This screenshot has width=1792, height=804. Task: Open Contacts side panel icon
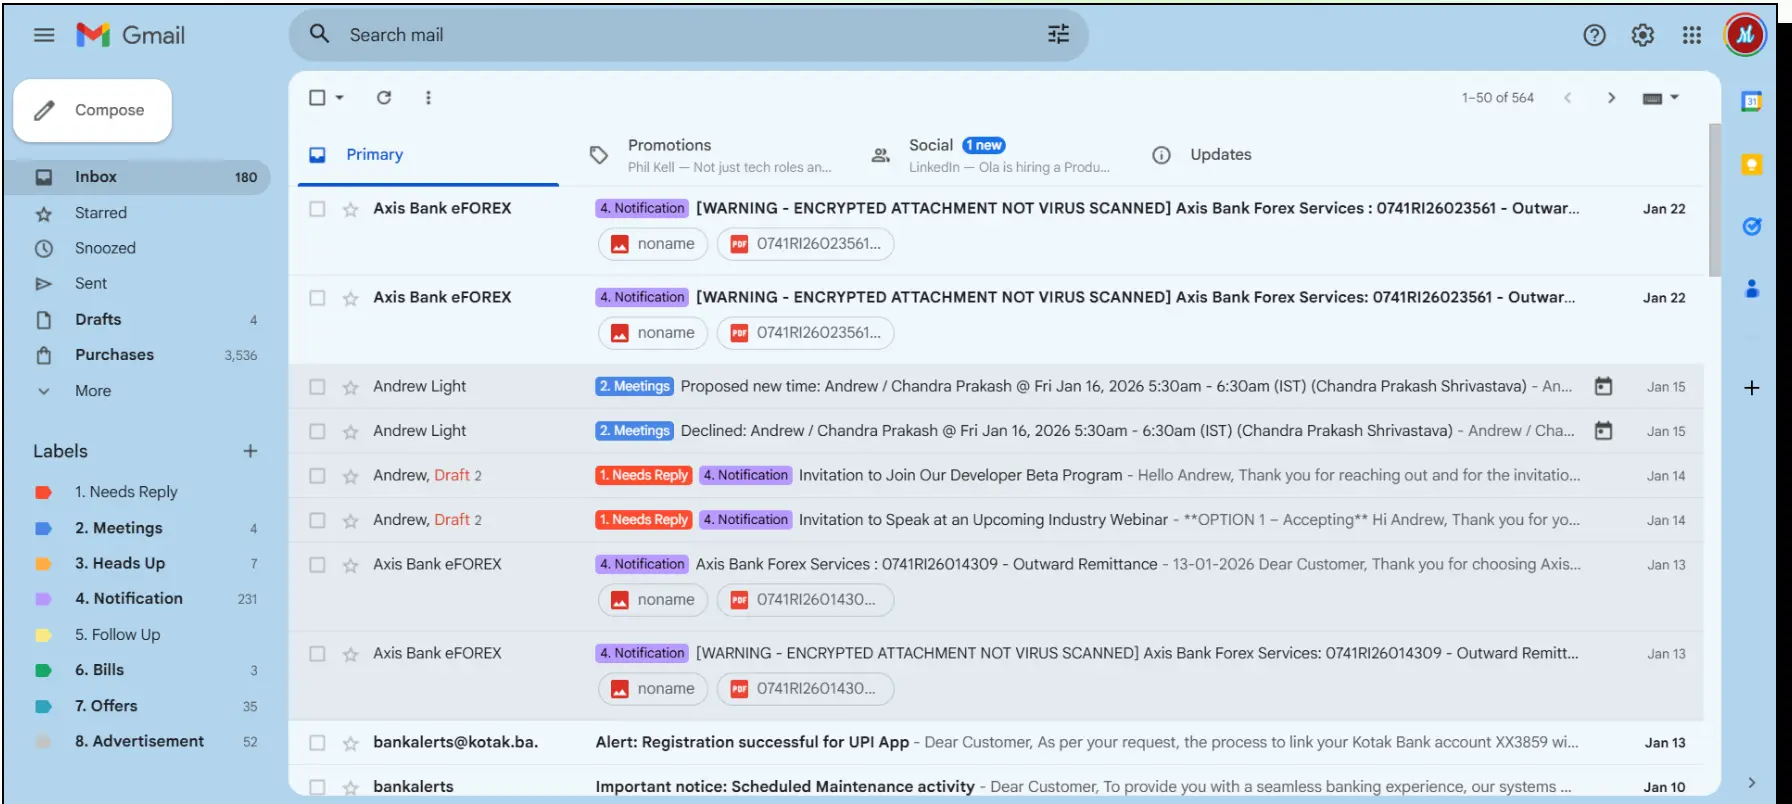pyautogui.click(x=1752, y=289)
